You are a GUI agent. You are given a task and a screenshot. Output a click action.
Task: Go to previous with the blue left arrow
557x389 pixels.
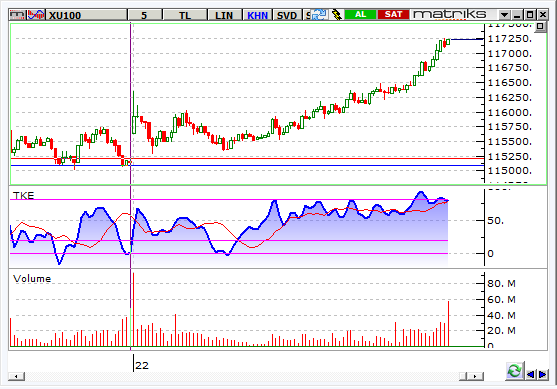[530, 374]
